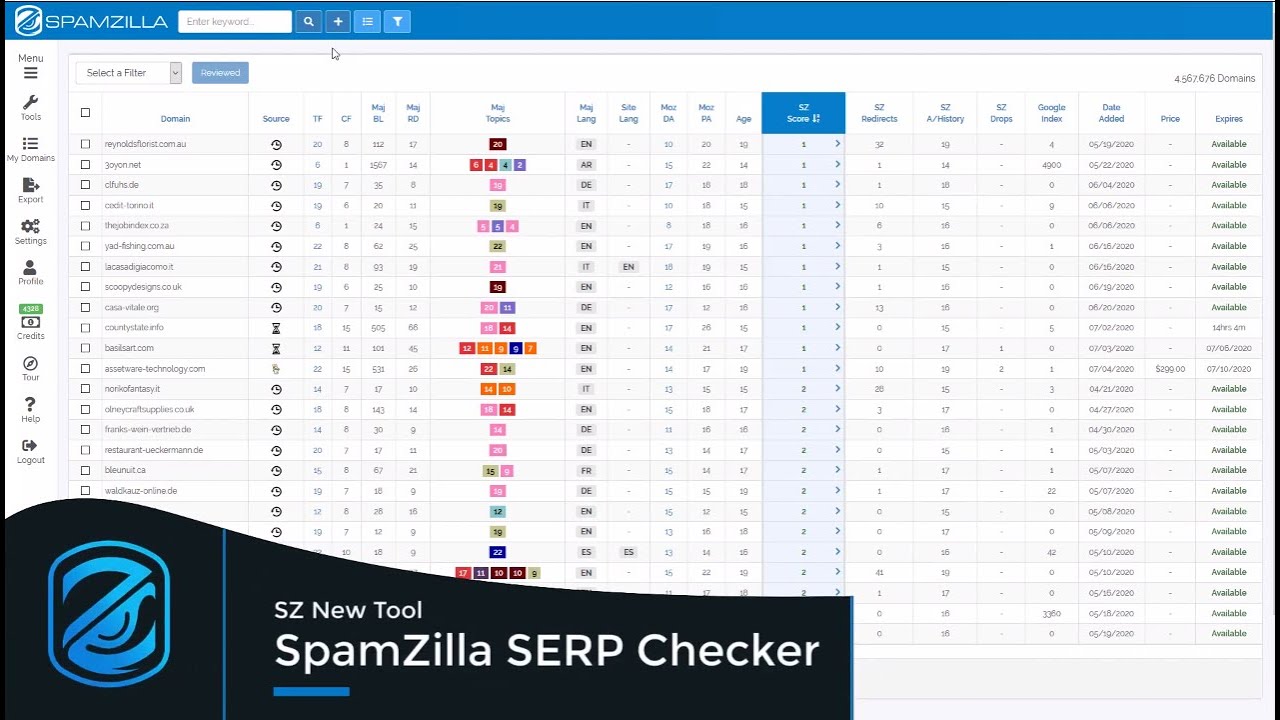
Task: Start the Tour compass icon
Action: coord(30,364)
